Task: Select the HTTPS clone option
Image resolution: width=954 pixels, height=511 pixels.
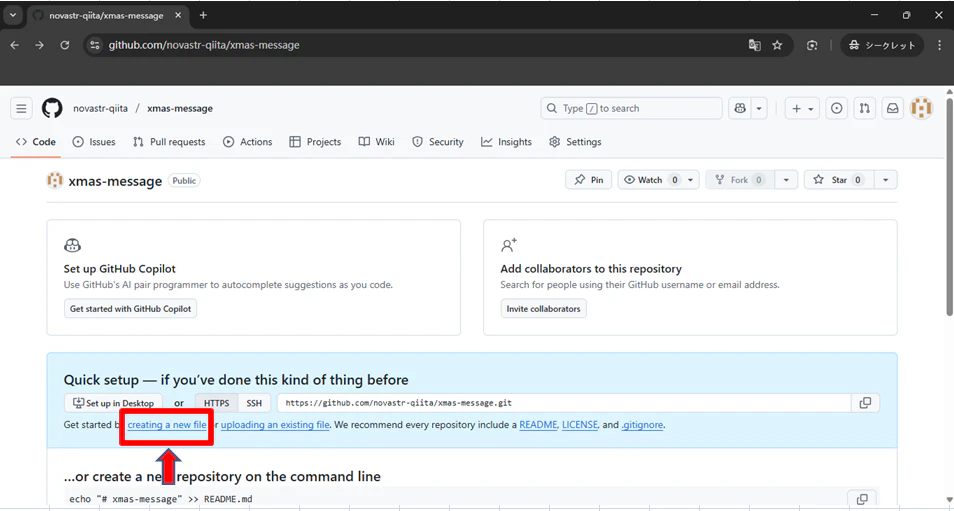Action: point(217,403)
